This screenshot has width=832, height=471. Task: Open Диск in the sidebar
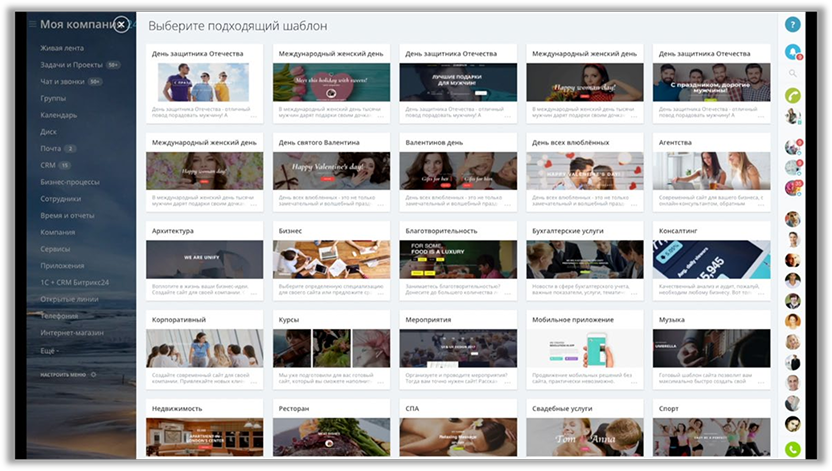point(48,132)
